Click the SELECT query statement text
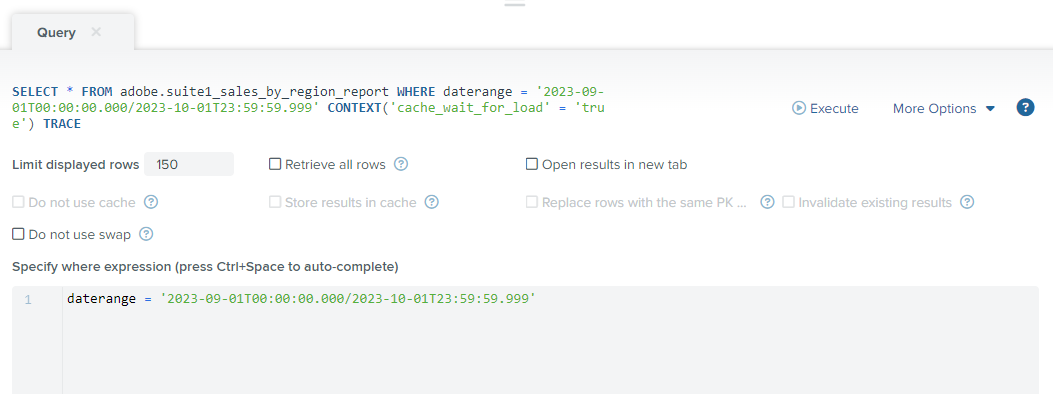 click(309, 107)
